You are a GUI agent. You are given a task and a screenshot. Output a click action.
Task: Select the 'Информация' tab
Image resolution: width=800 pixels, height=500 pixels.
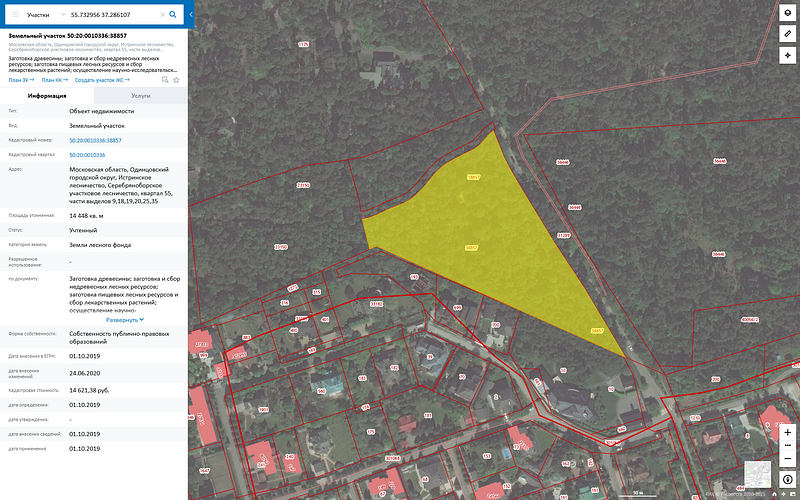click(47, 95)
